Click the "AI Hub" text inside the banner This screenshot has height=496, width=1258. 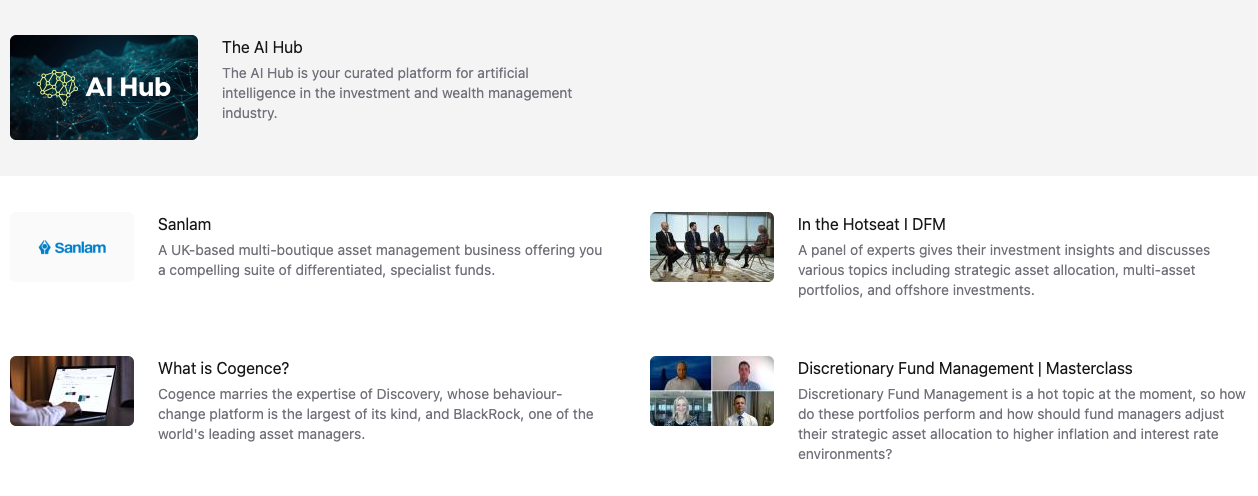tap(128, 87)
